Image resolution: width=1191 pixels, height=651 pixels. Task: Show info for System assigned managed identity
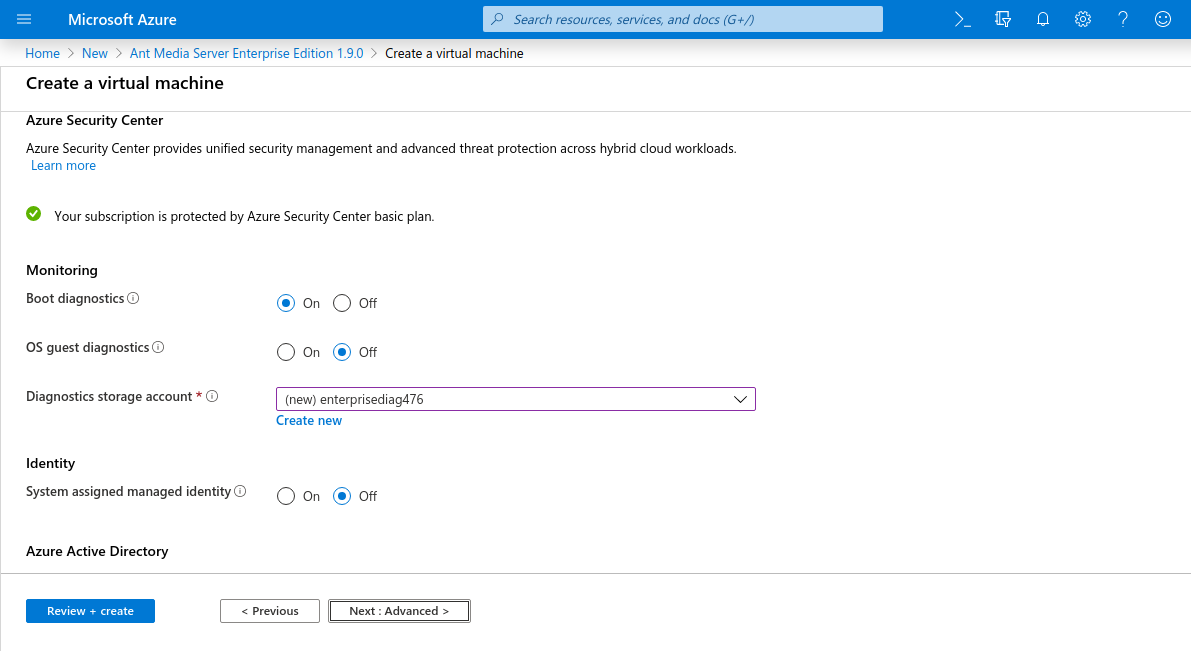click(x=240, y=491)
